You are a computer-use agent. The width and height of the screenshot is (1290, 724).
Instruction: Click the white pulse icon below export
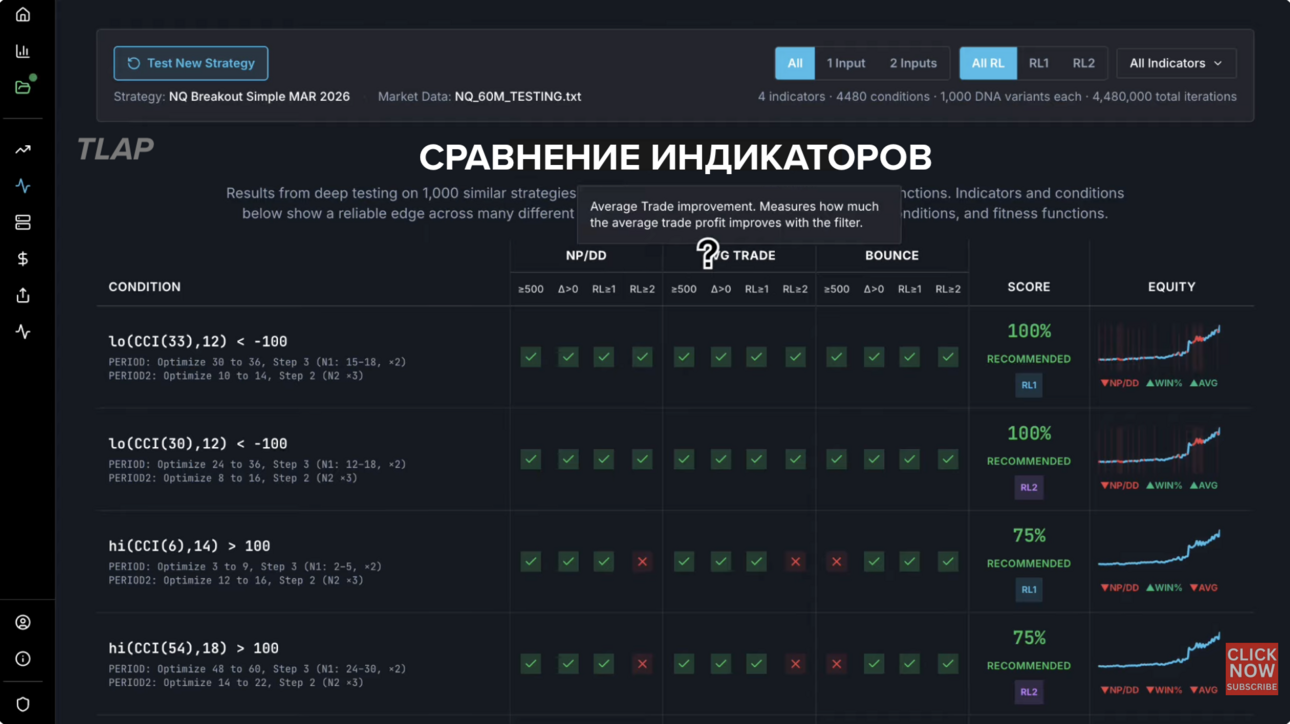[x=23, y=332]
